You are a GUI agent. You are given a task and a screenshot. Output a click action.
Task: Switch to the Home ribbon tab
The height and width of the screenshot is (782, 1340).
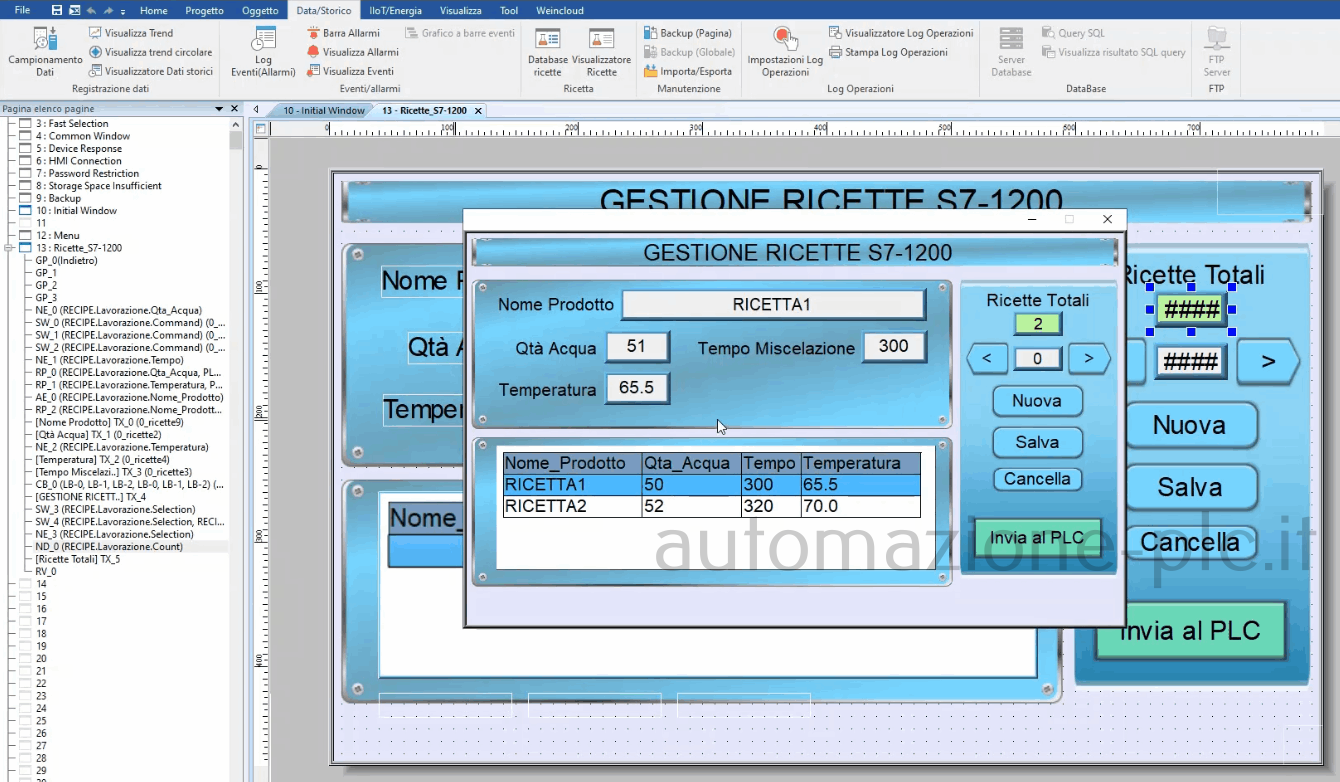(154, 10)
